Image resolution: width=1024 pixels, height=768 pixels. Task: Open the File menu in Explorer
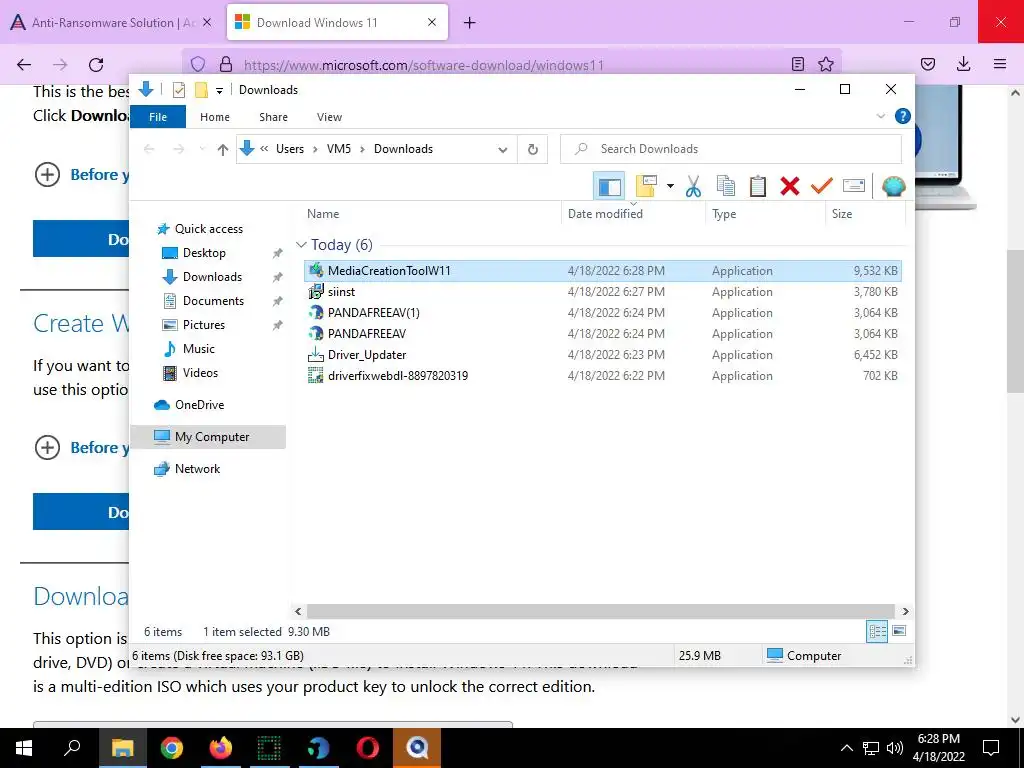158,117
